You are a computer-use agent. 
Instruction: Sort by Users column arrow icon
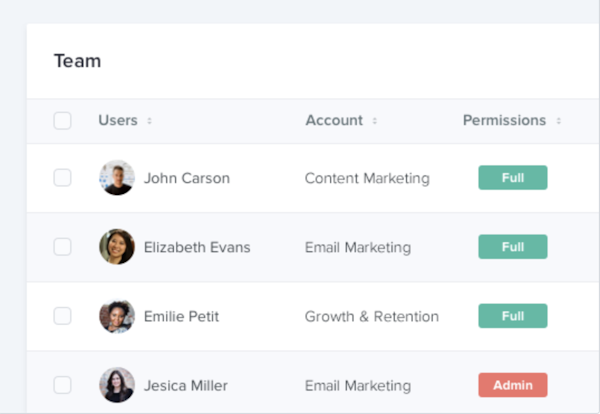tap(150, 121)
